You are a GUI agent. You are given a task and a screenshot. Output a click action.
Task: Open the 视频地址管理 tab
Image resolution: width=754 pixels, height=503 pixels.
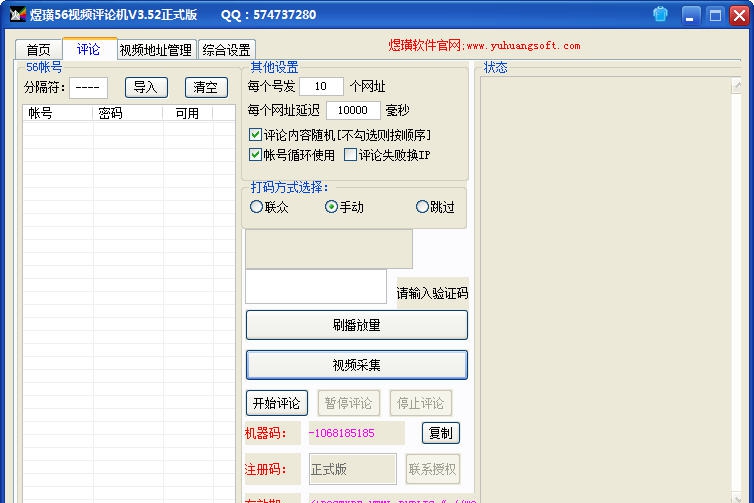tap(156, 50)
